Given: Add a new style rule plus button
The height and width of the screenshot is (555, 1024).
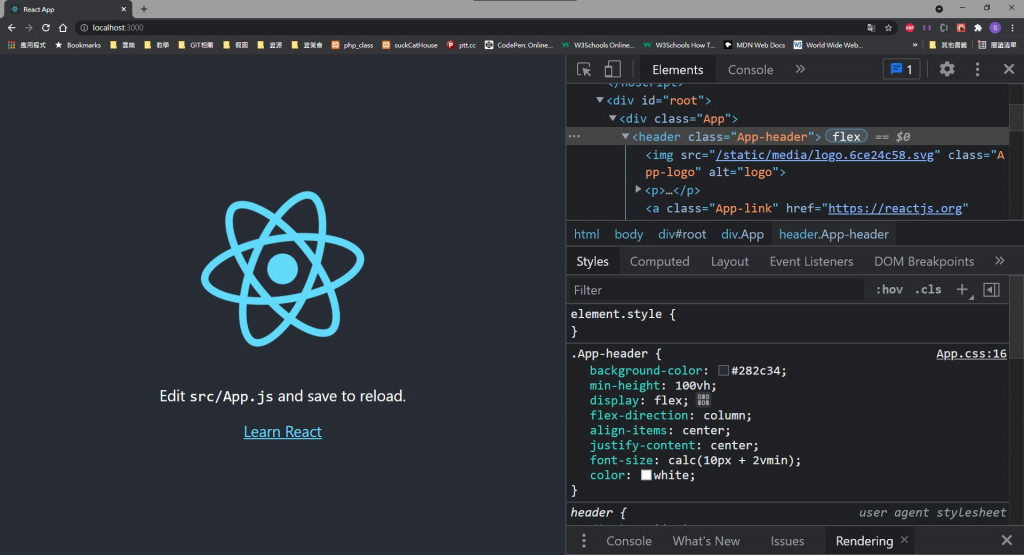Looking at the screenshot, I should pos(963,289).
